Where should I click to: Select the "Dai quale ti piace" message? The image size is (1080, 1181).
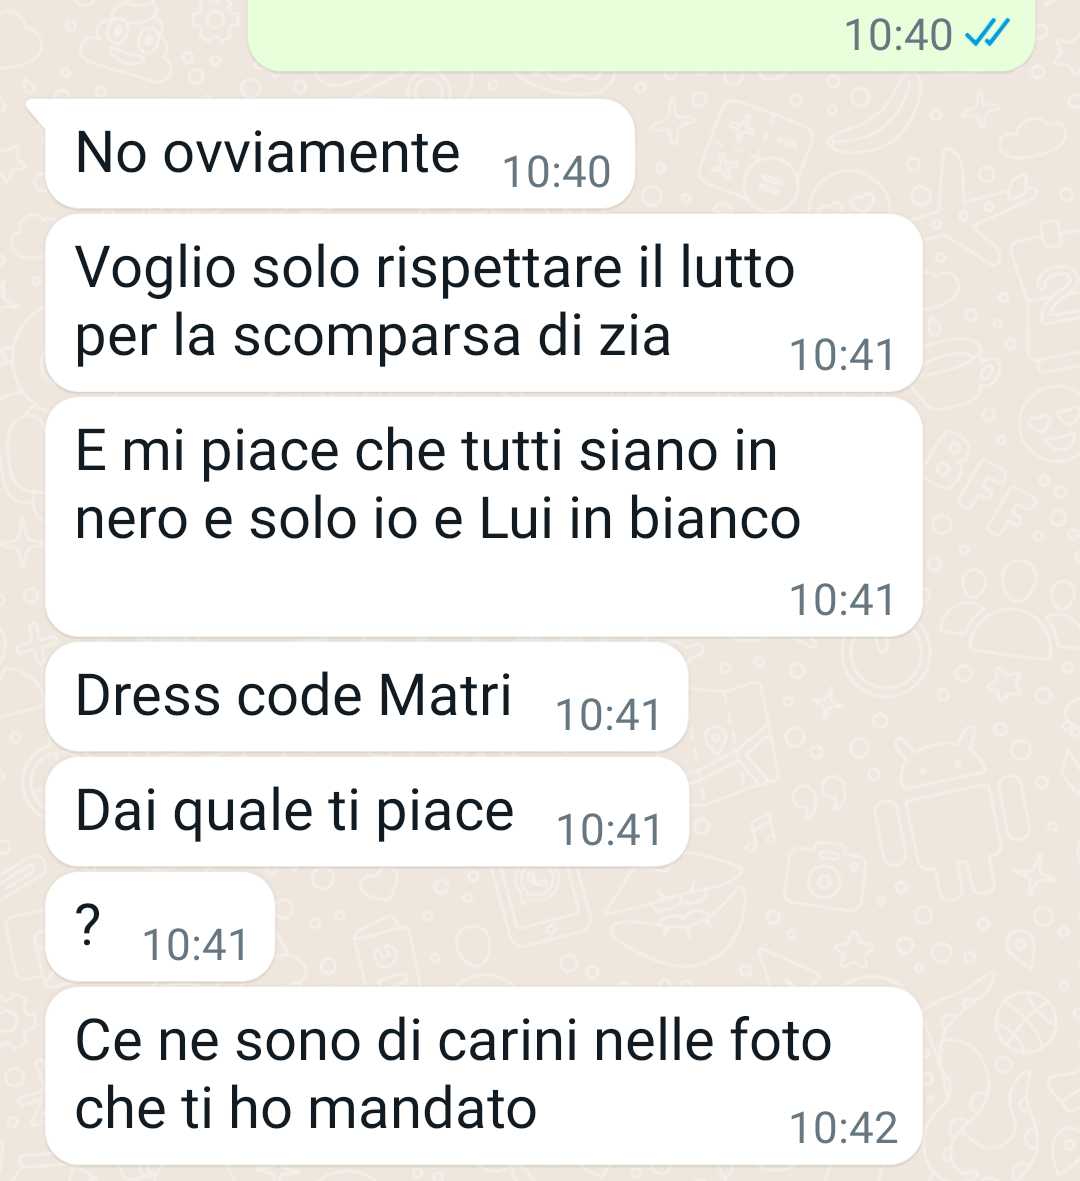point(367,812)
